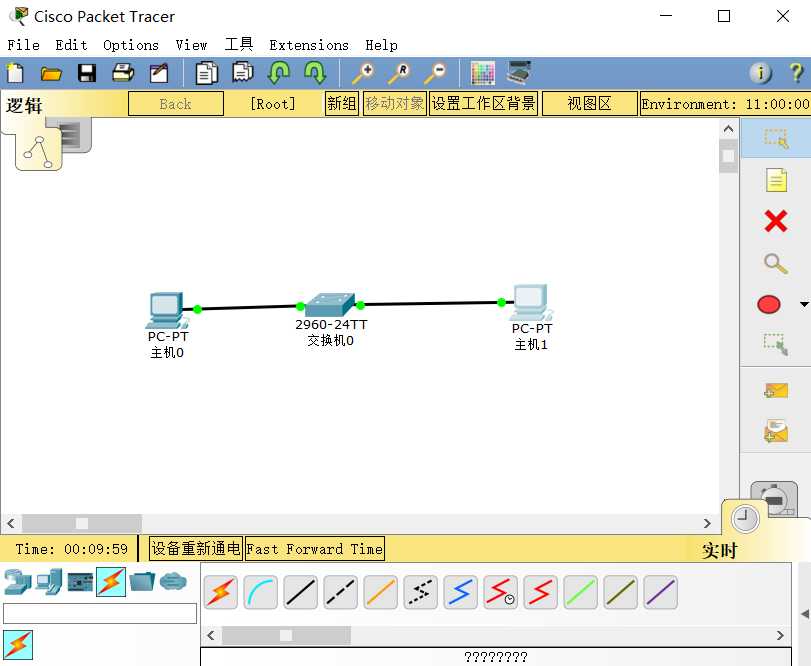
Task: Click Fast Forward Time button
Action: [314, 549]
